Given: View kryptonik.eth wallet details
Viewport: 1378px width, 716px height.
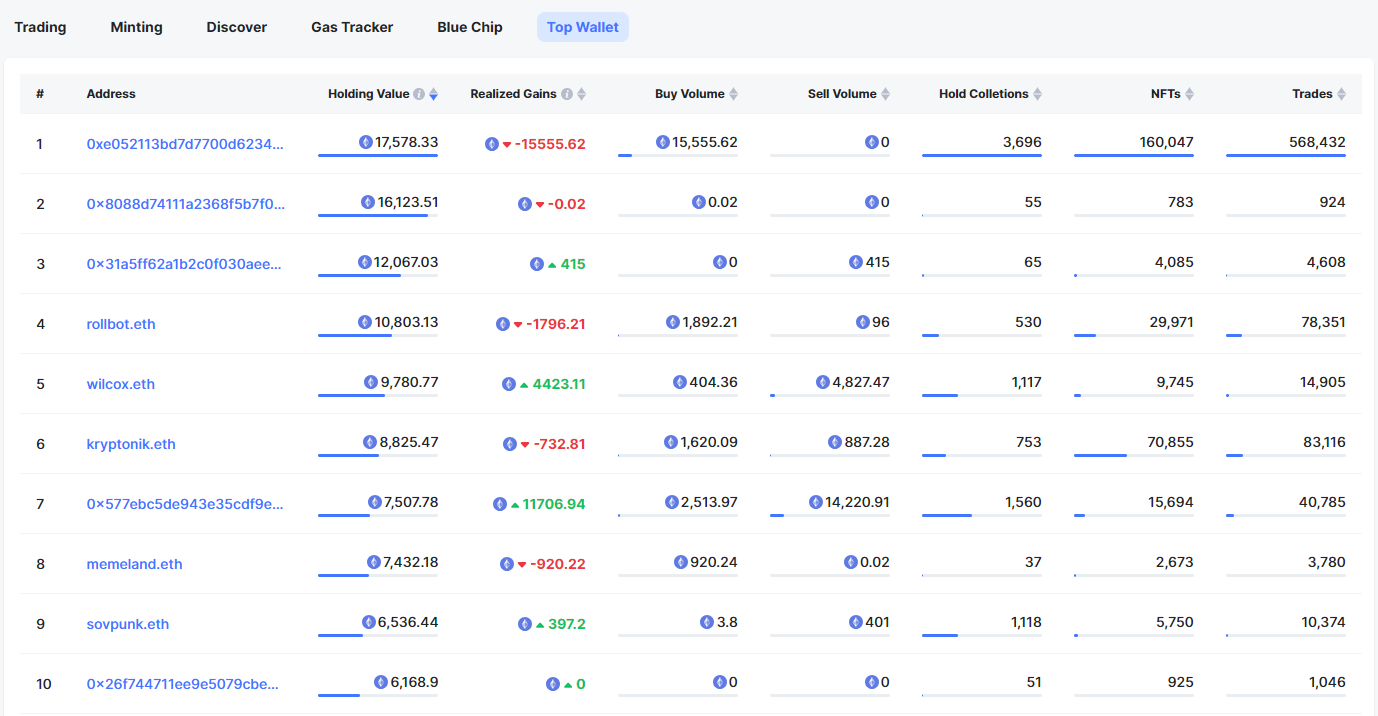Looking at the screenshot, I should click(x=131, y=444).
